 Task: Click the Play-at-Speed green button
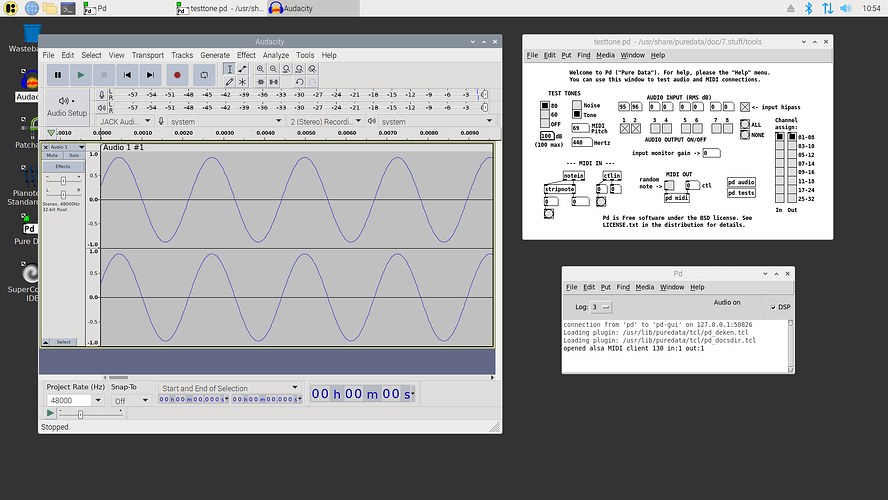pos(50,413)
